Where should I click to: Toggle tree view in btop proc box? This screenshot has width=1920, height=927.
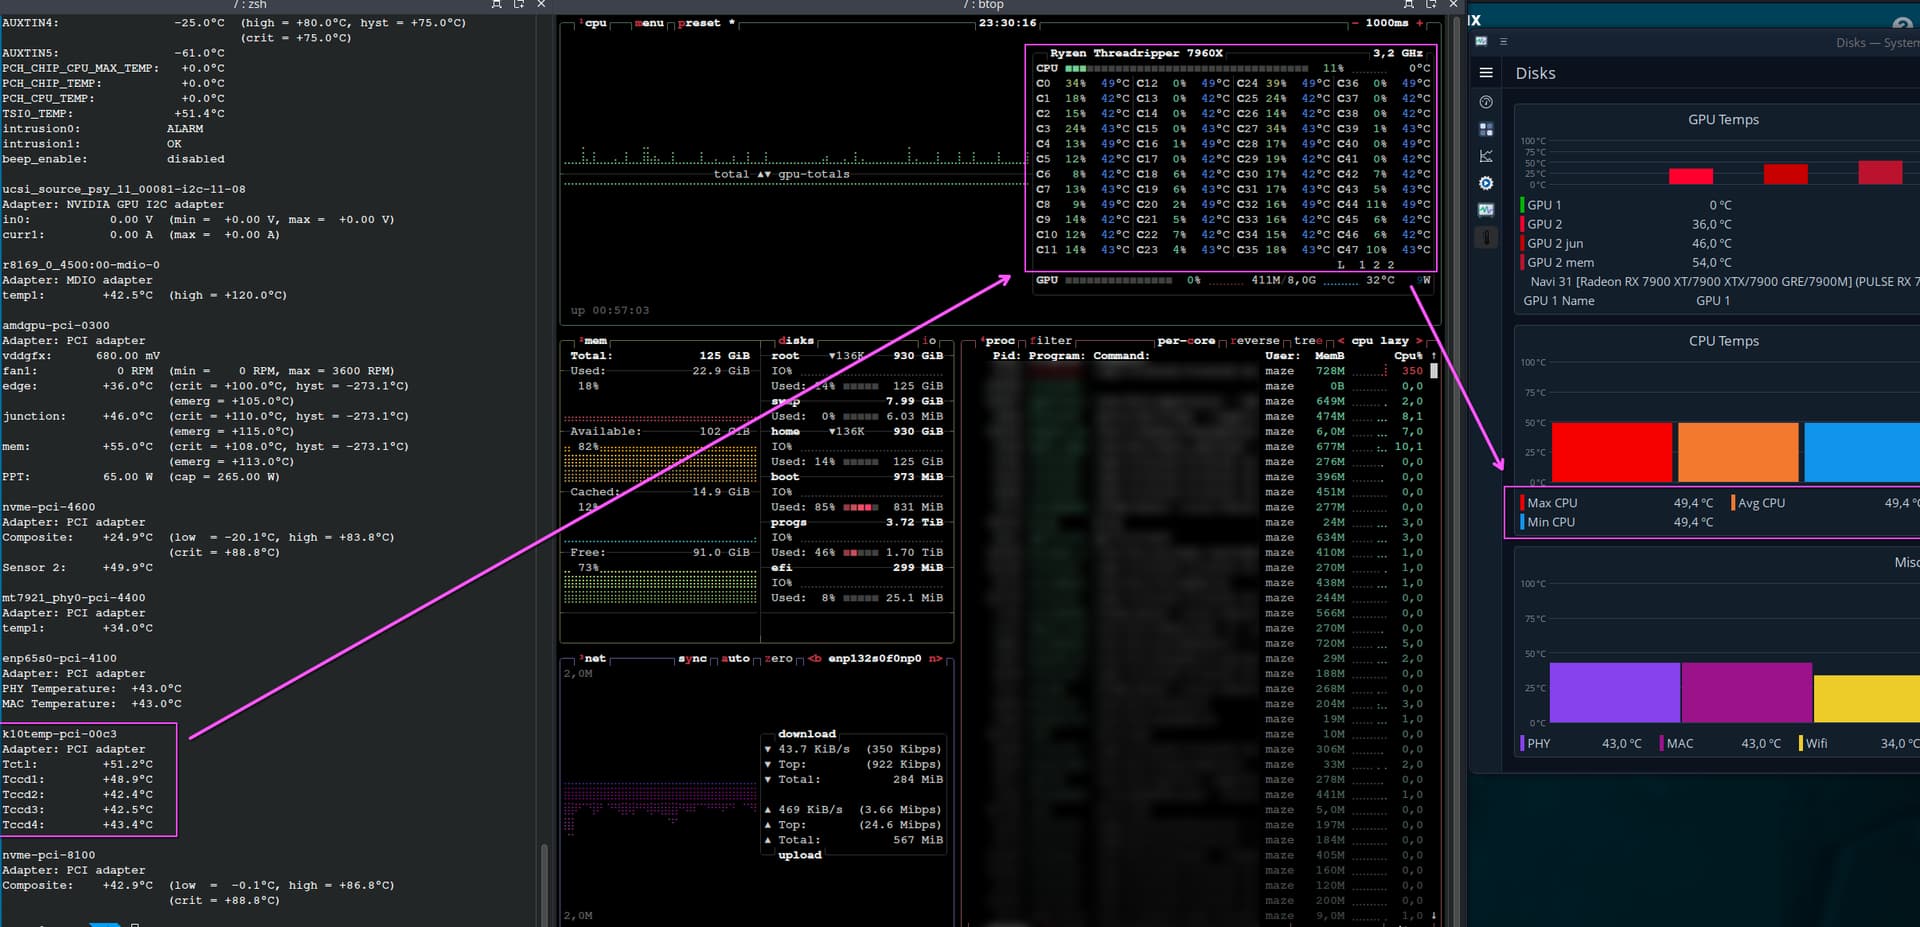[x=1307, y=341]
